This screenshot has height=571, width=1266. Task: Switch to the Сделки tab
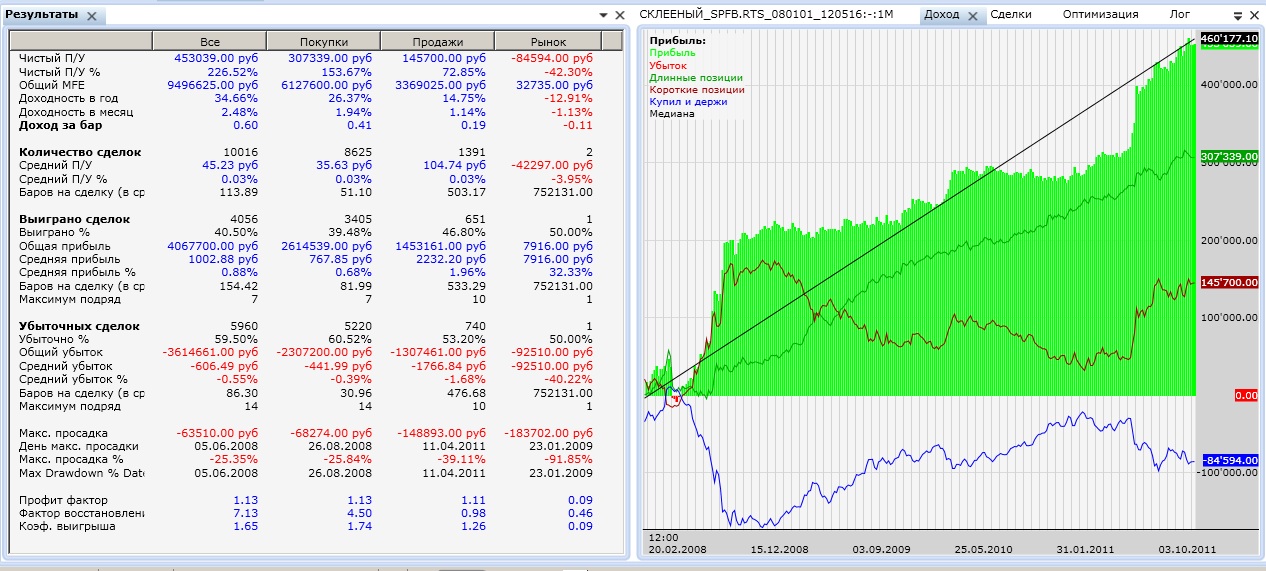[x=1010, y=14]
